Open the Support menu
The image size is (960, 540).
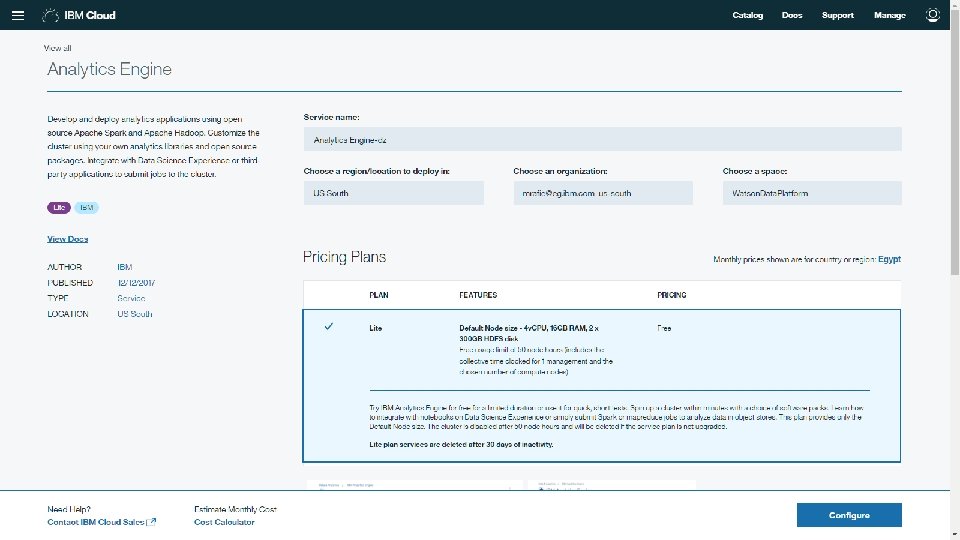pyautogui.click(x=837, y=15)
